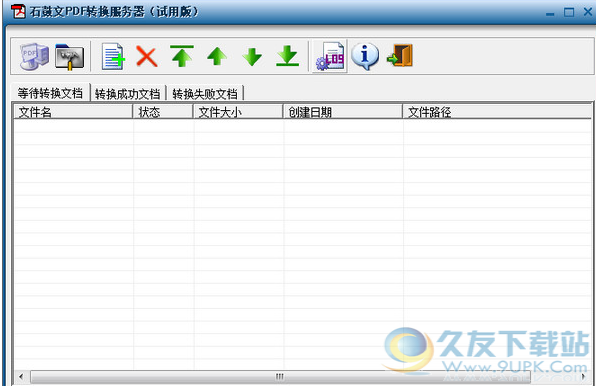The width and height of the screenshot is (596, 386).
Task: Sort by 创建日期 column header
Action: coord(342,112)
